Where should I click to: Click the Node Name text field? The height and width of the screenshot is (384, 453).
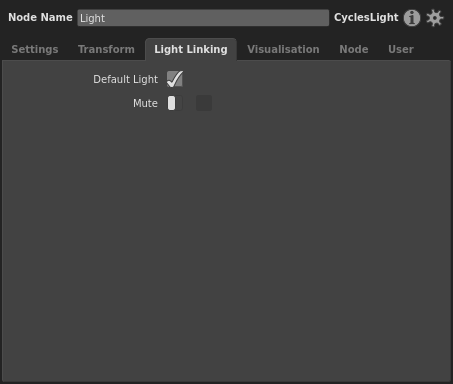click(203, 18)
